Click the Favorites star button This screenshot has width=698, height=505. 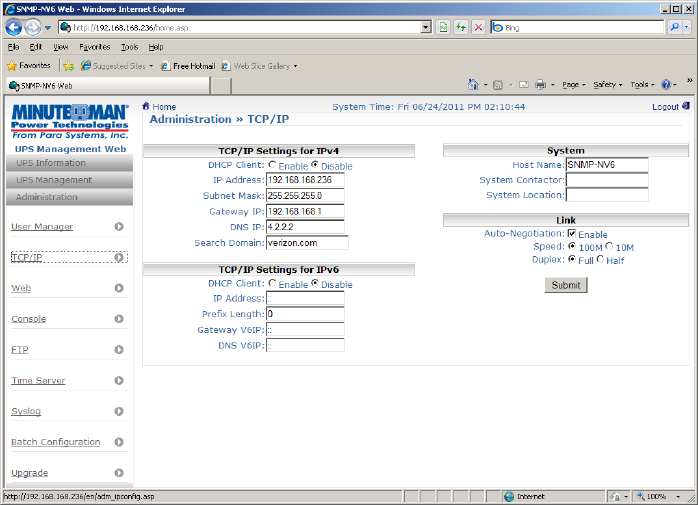pyautogui.click(x=29, y=66)
